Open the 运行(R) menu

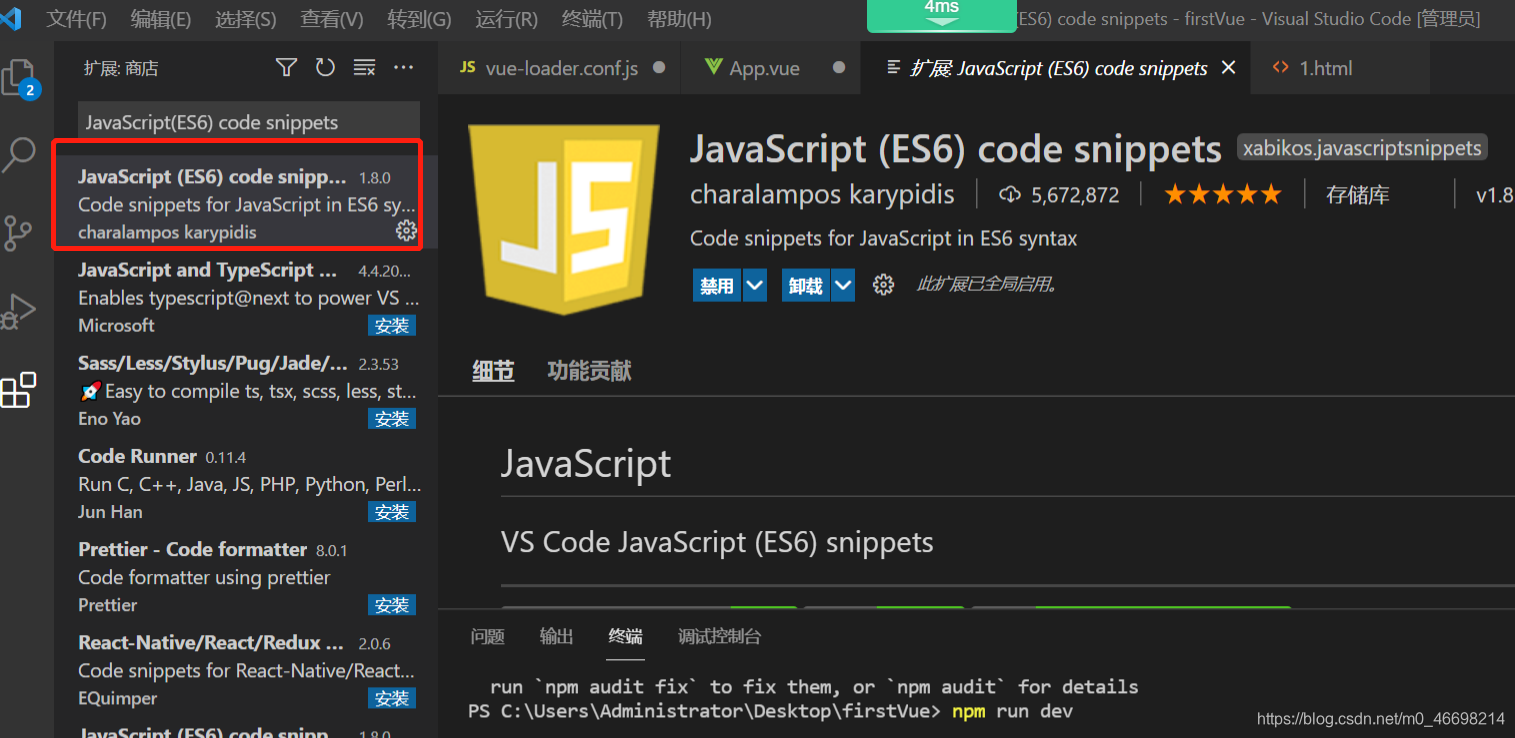(506, 19)
